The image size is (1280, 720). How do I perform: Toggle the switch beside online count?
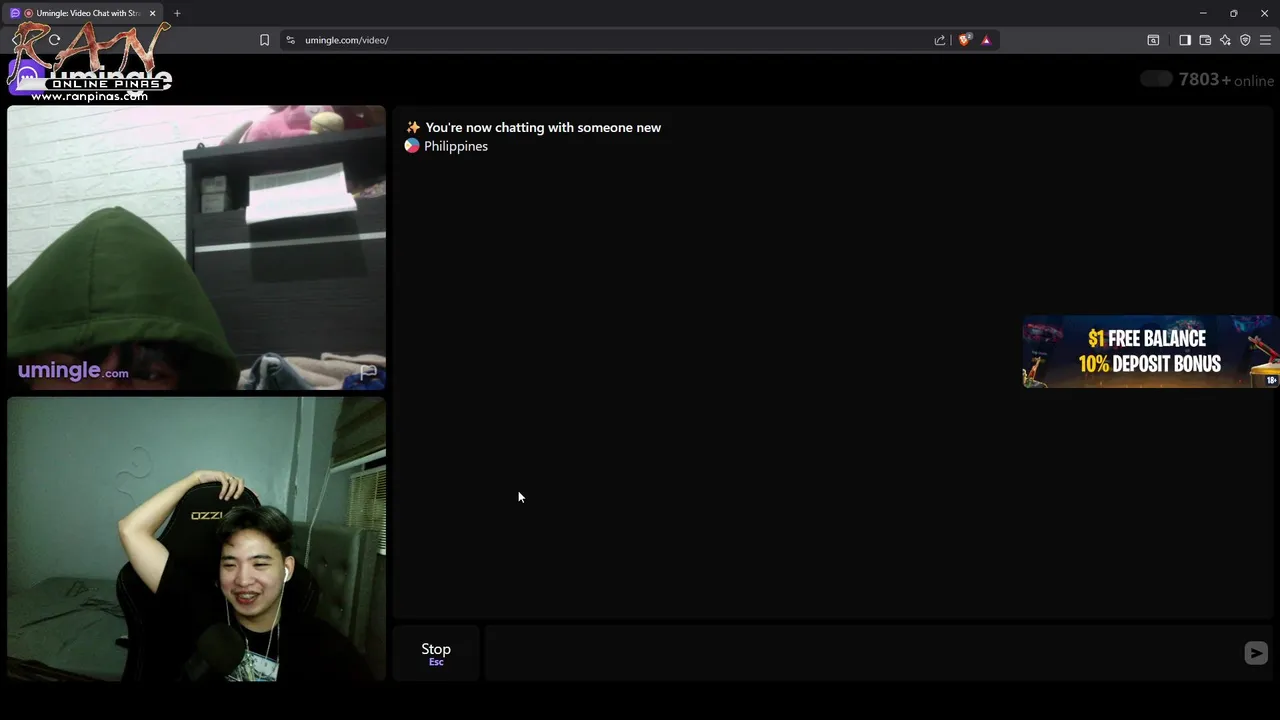coord(1156,79)
